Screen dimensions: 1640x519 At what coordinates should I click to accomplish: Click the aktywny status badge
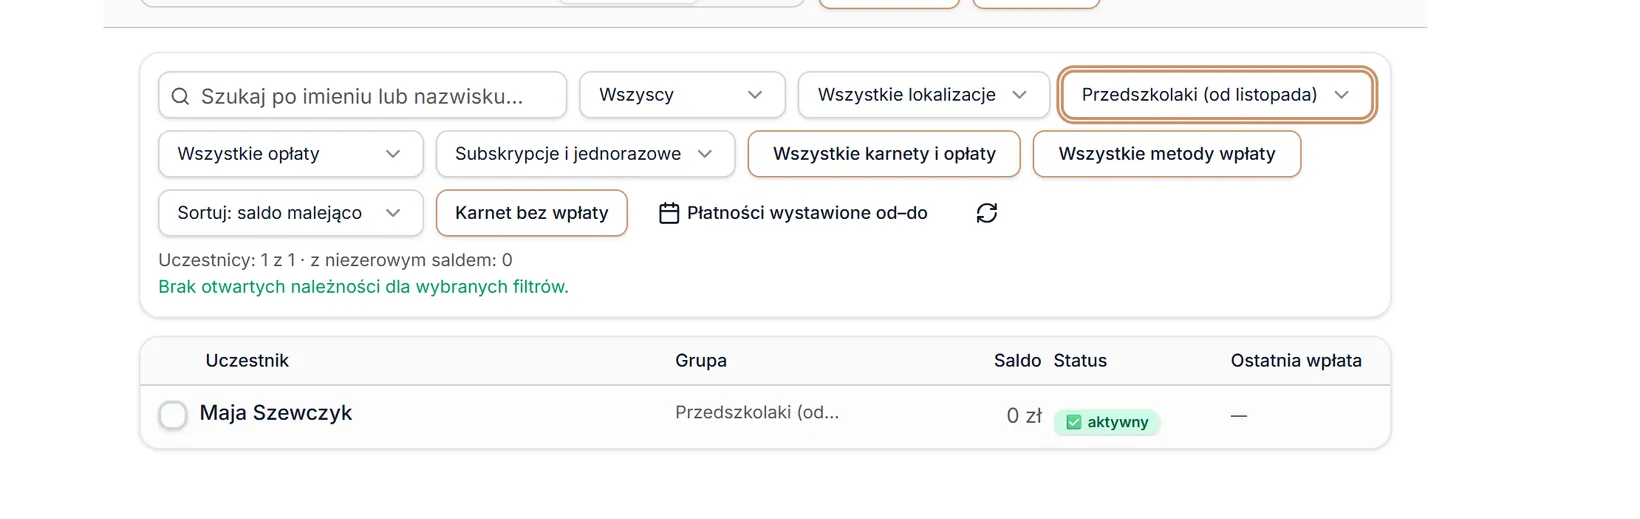point(1107,422)
